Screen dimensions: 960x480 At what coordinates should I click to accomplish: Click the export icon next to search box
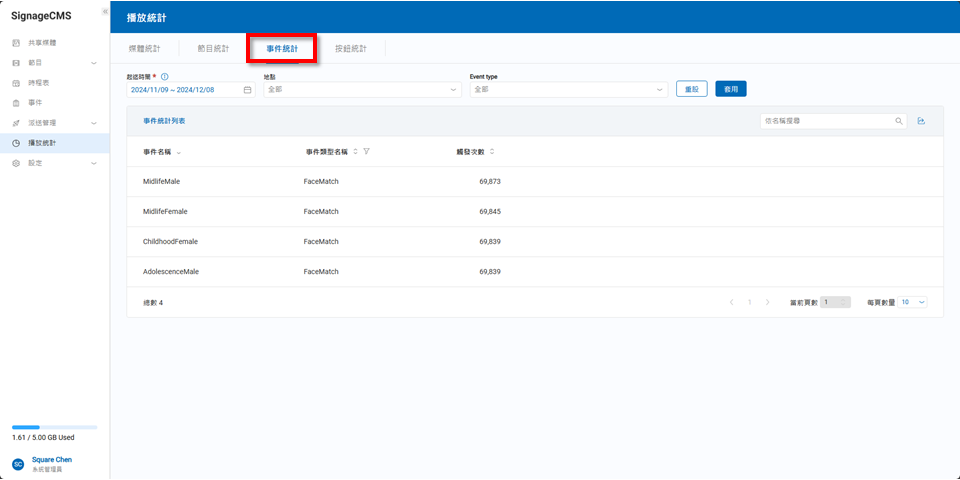click(x=921, y=121)
